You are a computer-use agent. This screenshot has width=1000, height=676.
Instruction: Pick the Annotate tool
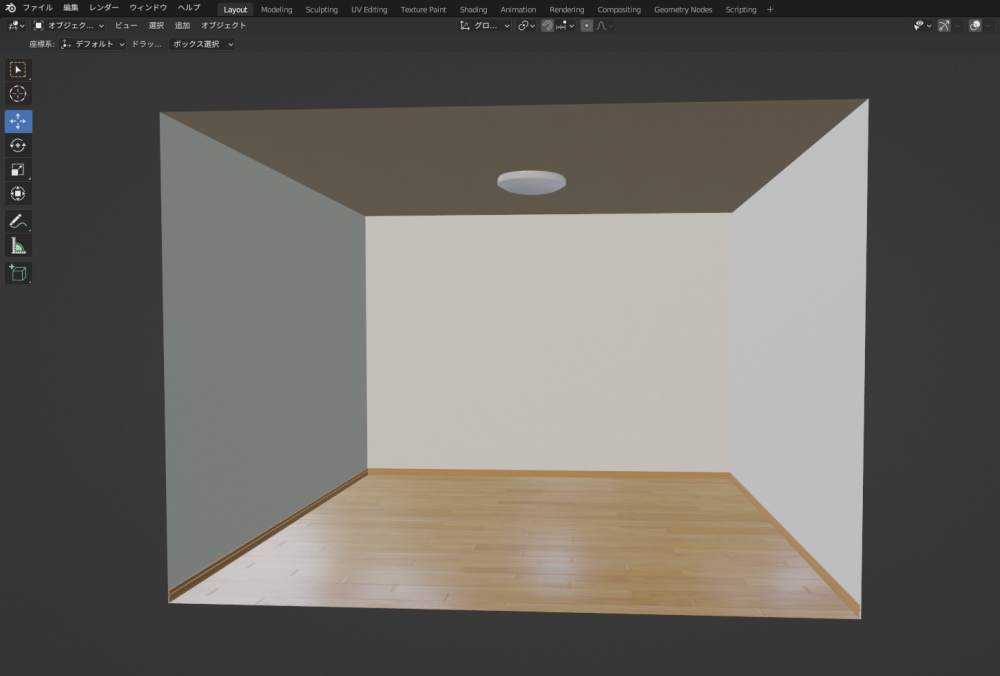click(18, 221)
